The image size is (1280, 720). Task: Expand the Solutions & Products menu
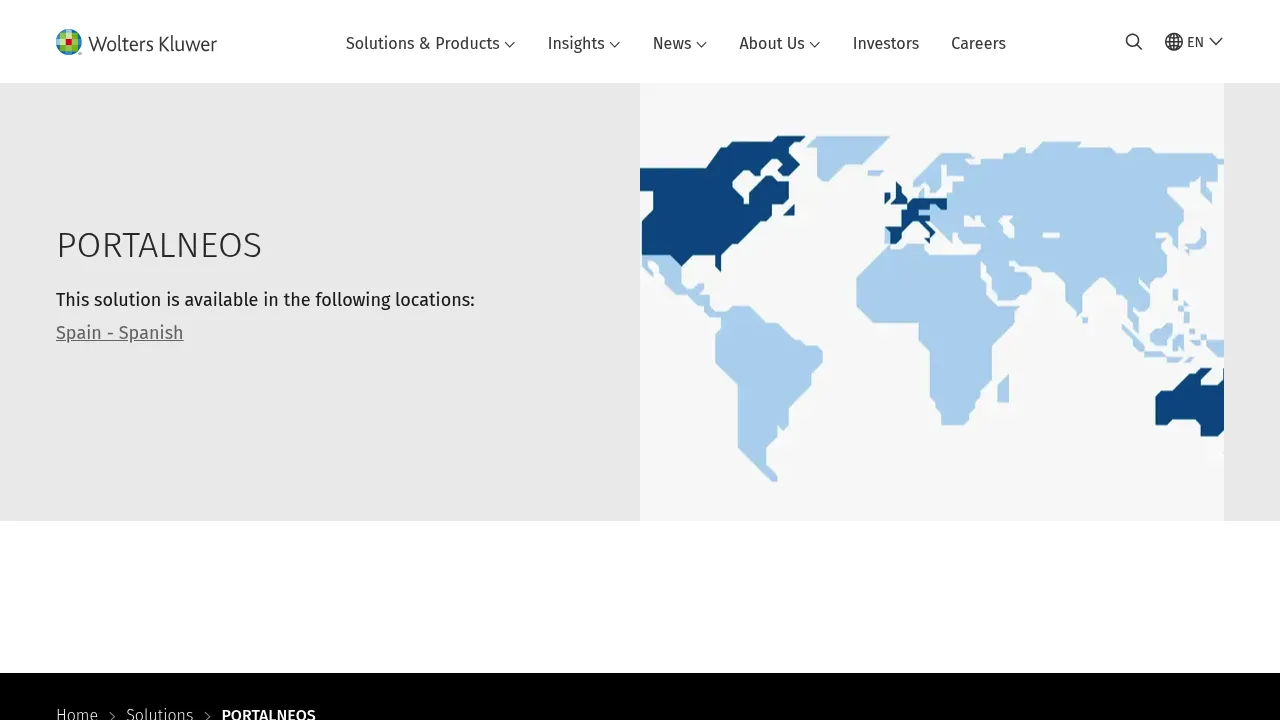(x=430, y=43)
